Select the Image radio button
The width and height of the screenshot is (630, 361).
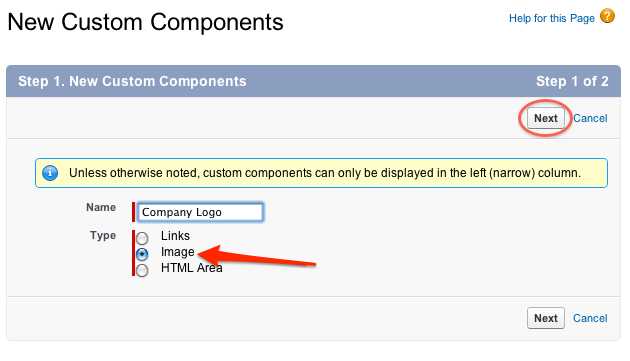coord(142,254)
